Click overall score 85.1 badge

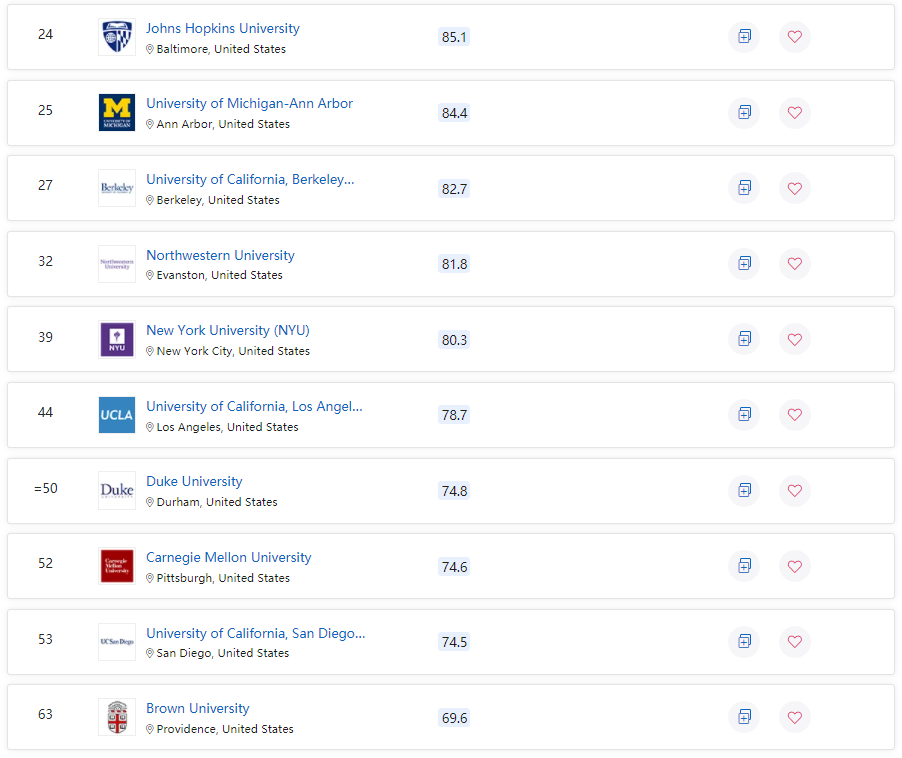click(454, 37)
